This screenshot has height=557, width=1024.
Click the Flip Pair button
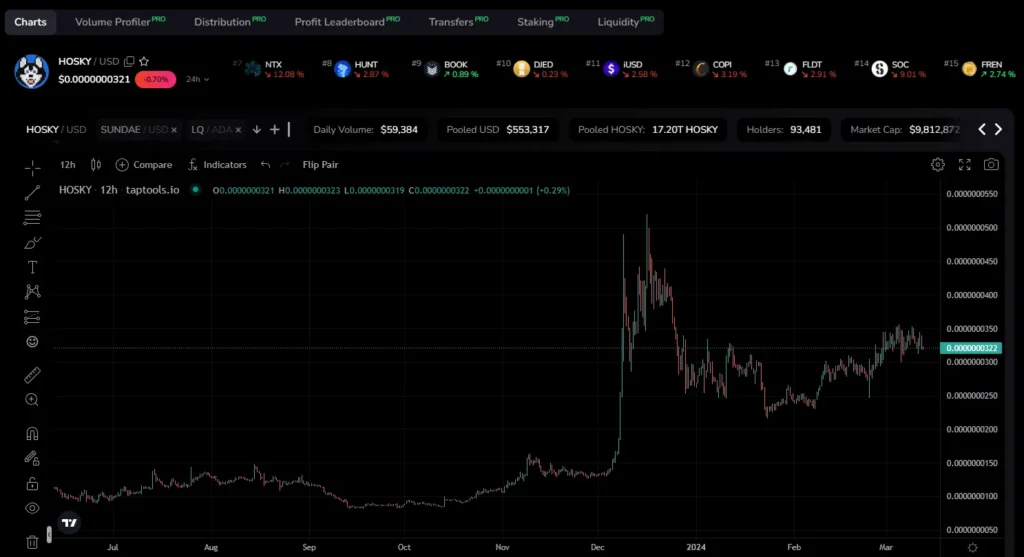click(x=320, y=165)
